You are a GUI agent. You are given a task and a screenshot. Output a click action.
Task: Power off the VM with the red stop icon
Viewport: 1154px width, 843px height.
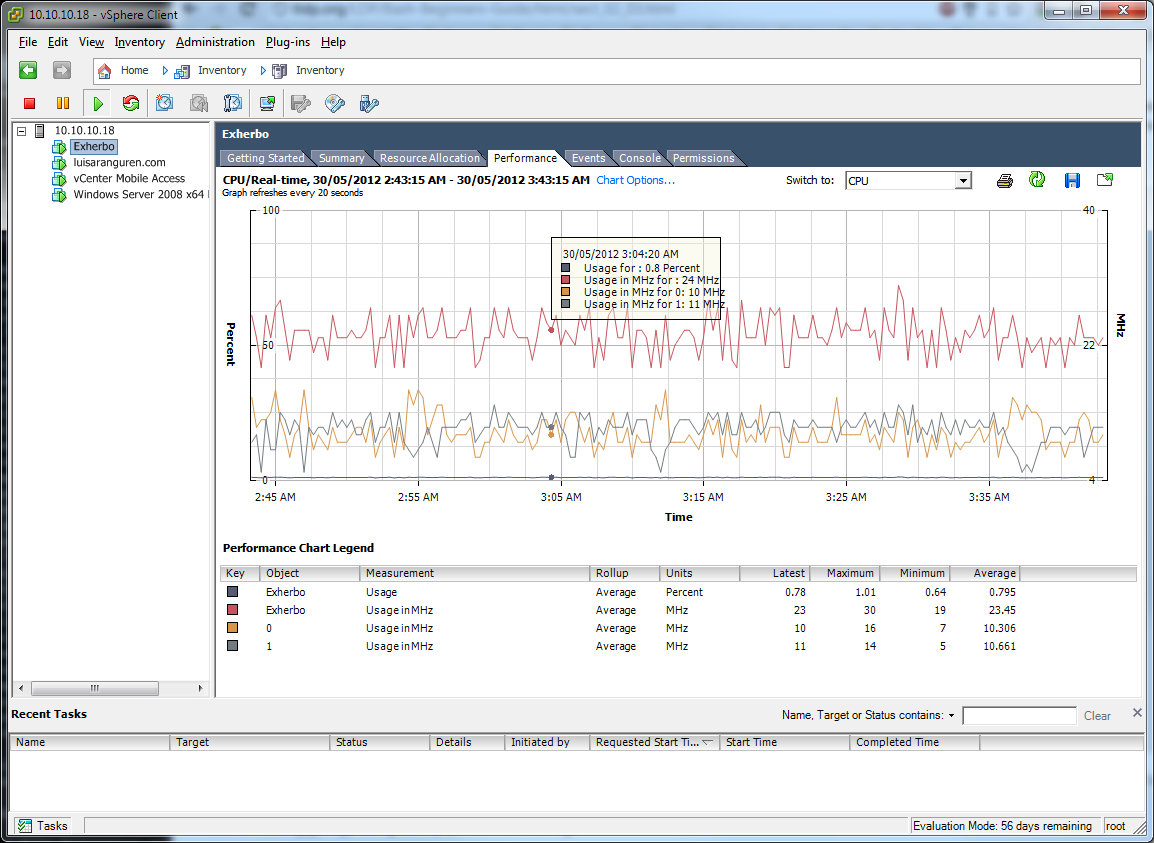tap(29, 103)
